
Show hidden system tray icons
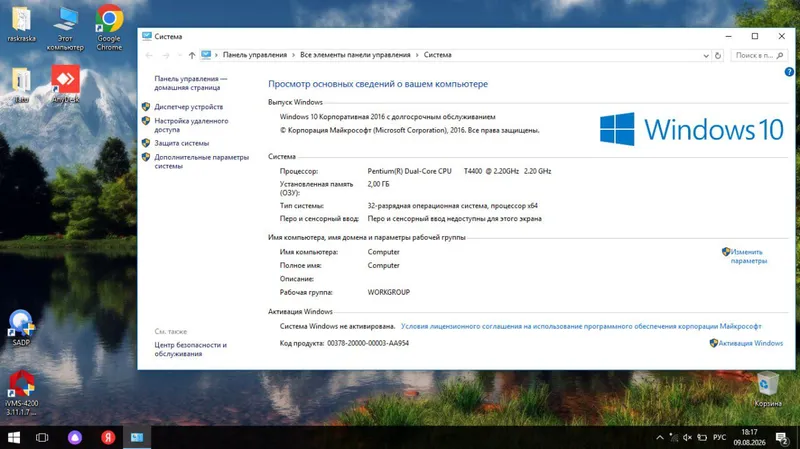660,437
